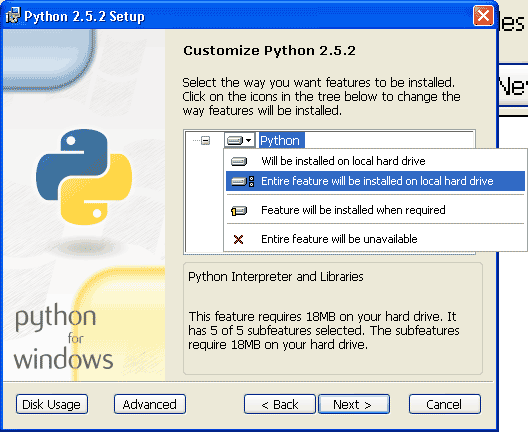The height and width of the screenshot is (432, 528).
Task: Click the 'Customize Python 2.5.2' heading
Action: tap(269, 51)
